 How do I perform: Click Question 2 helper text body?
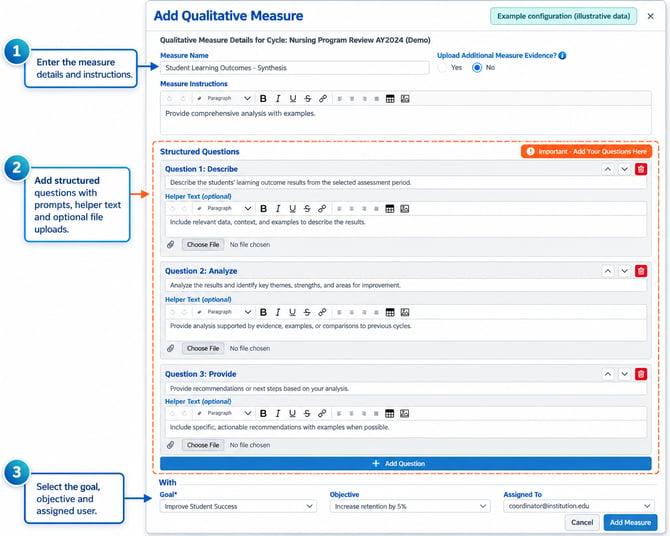[406, 330]
